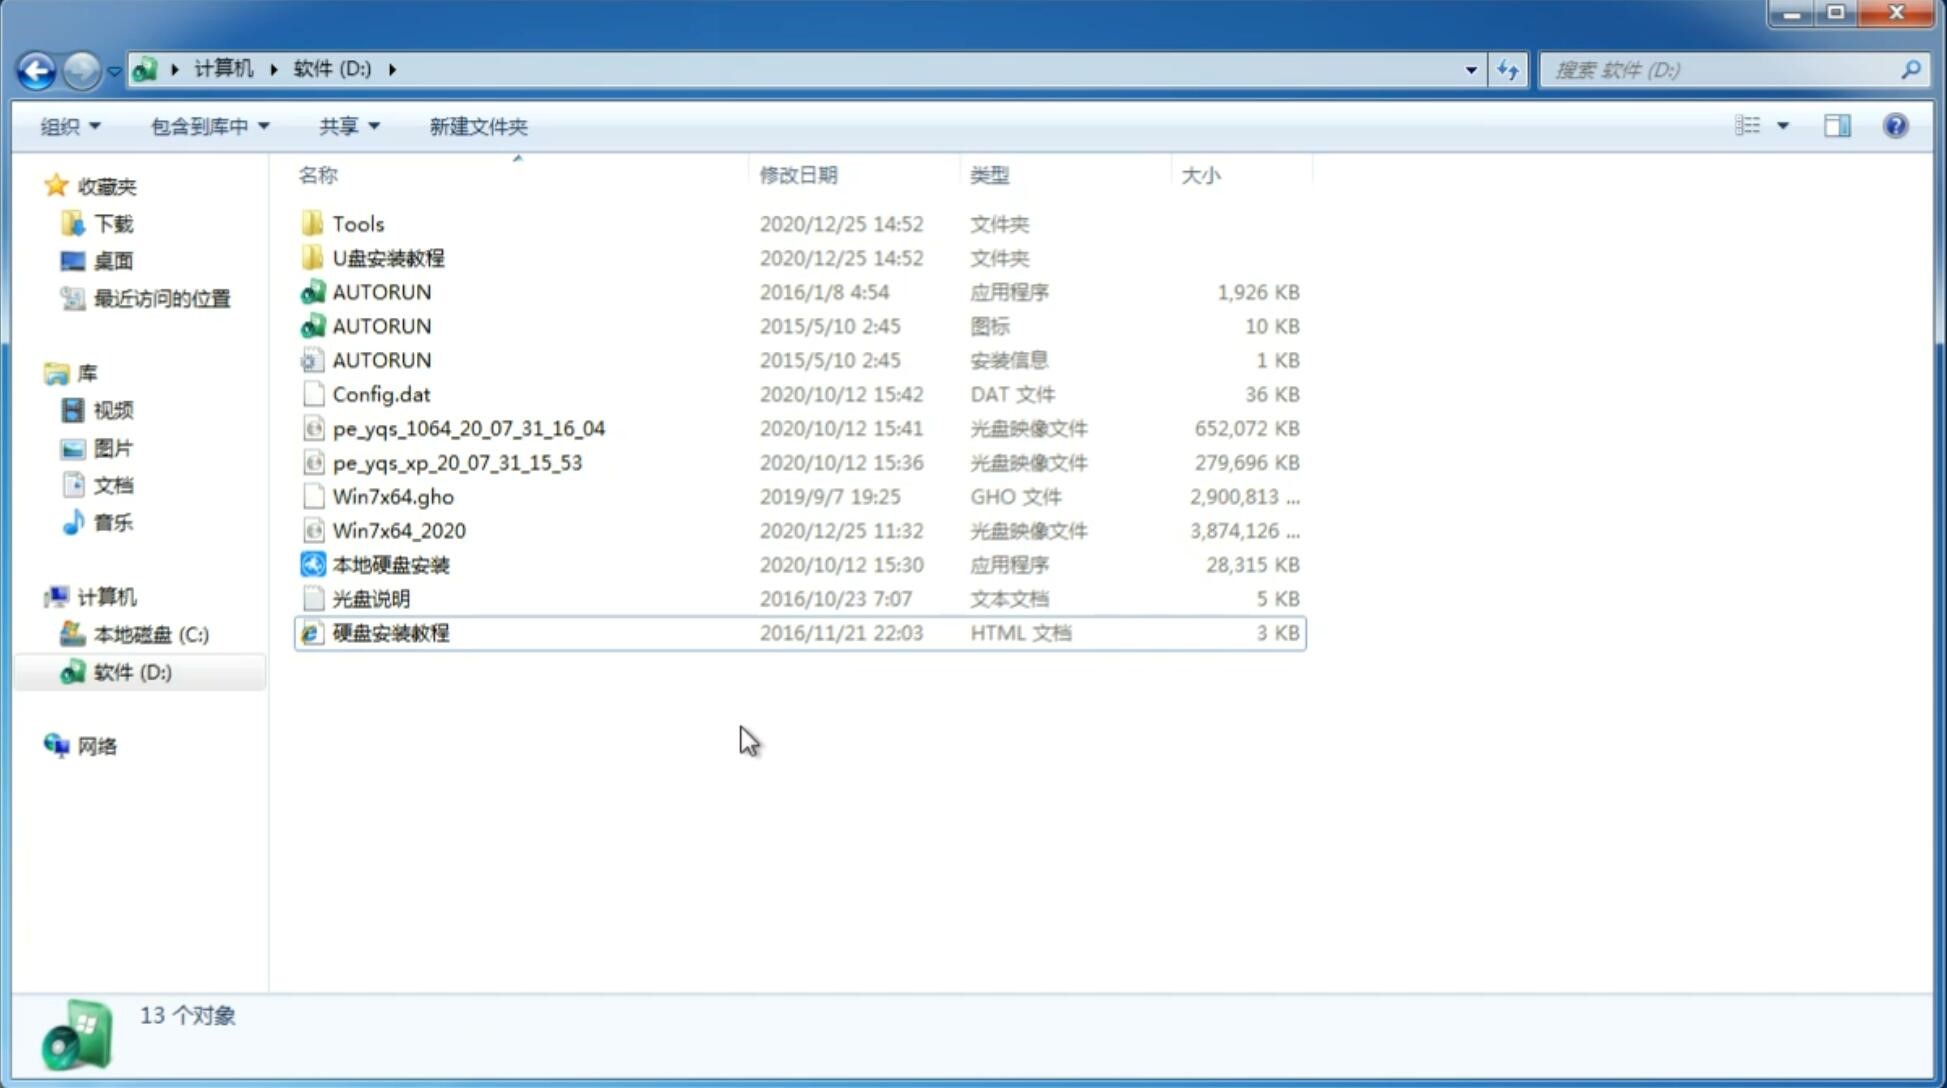Open 共享 dropdown menu
Viewport: 1947px width, 1088px height.
[x=348, y=124]
